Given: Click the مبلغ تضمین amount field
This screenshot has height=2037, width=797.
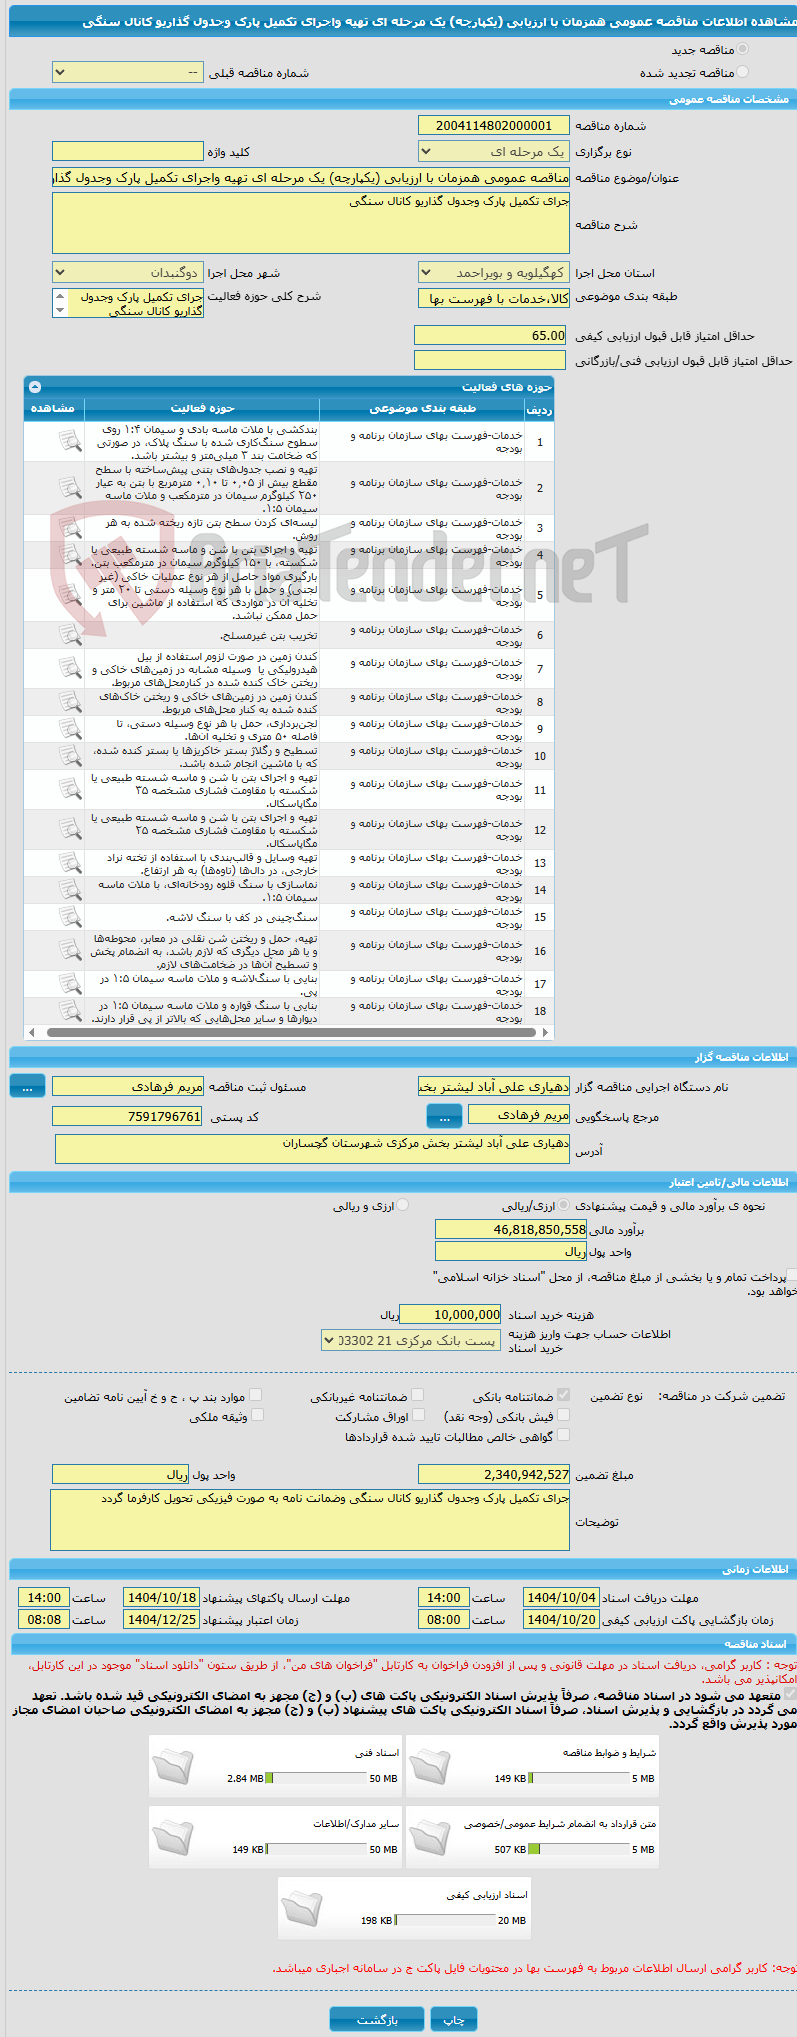Looking at the screenshot, I should (494, 1475).
